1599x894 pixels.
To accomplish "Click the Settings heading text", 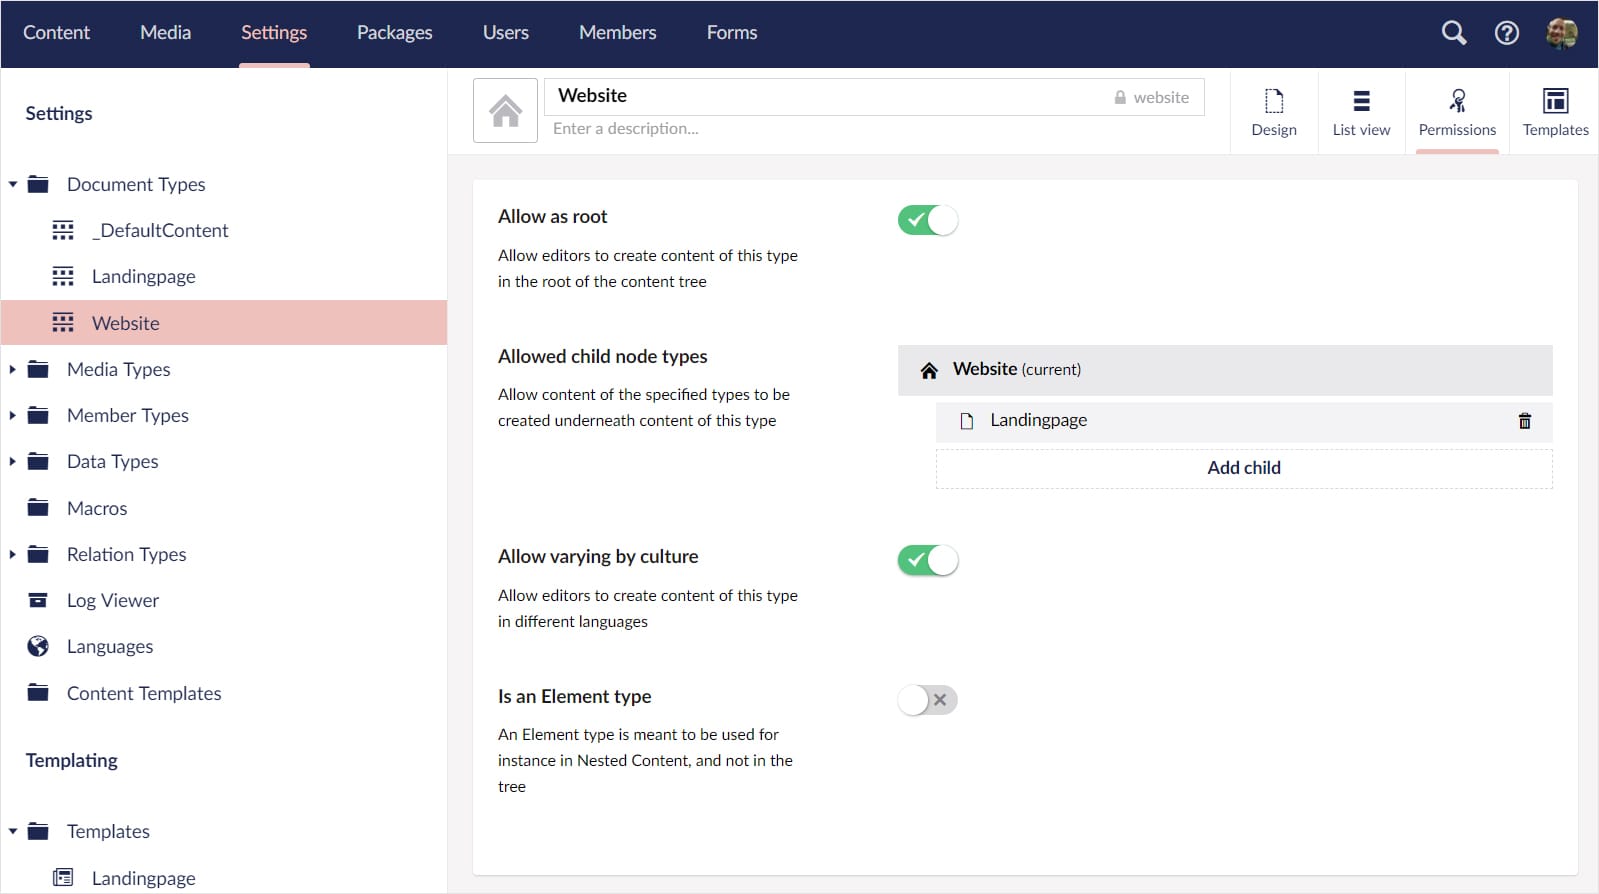I will [59, 113].
